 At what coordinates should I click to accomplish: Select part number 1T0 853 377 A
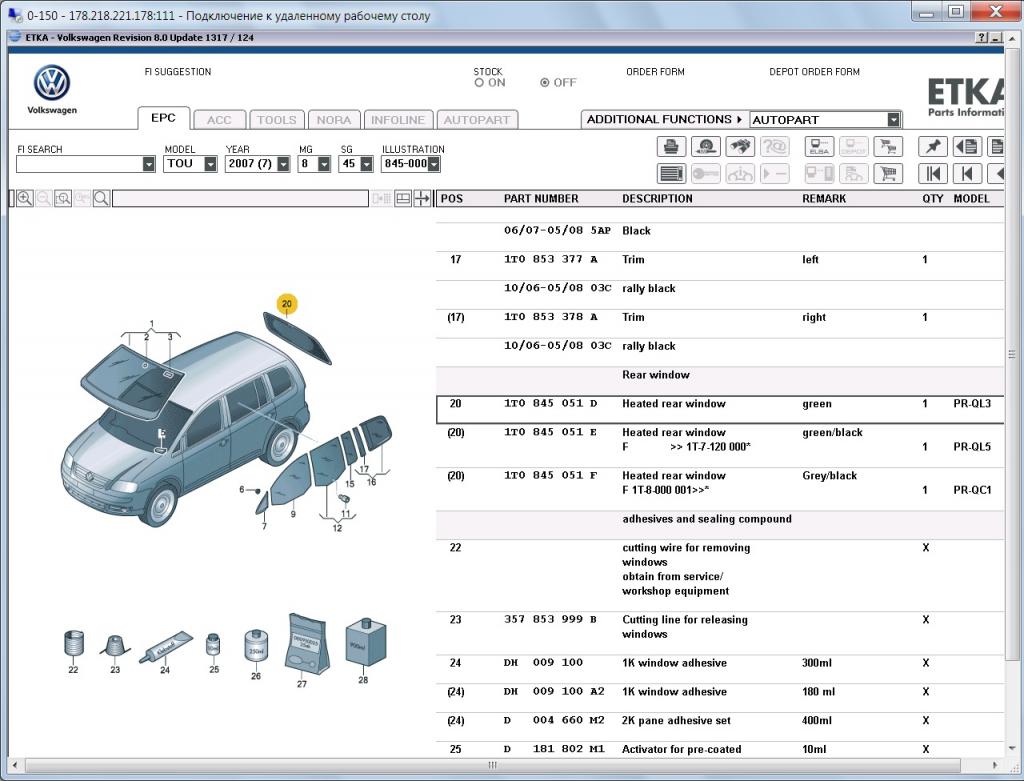pyautogui.click(x=551, y=259)
